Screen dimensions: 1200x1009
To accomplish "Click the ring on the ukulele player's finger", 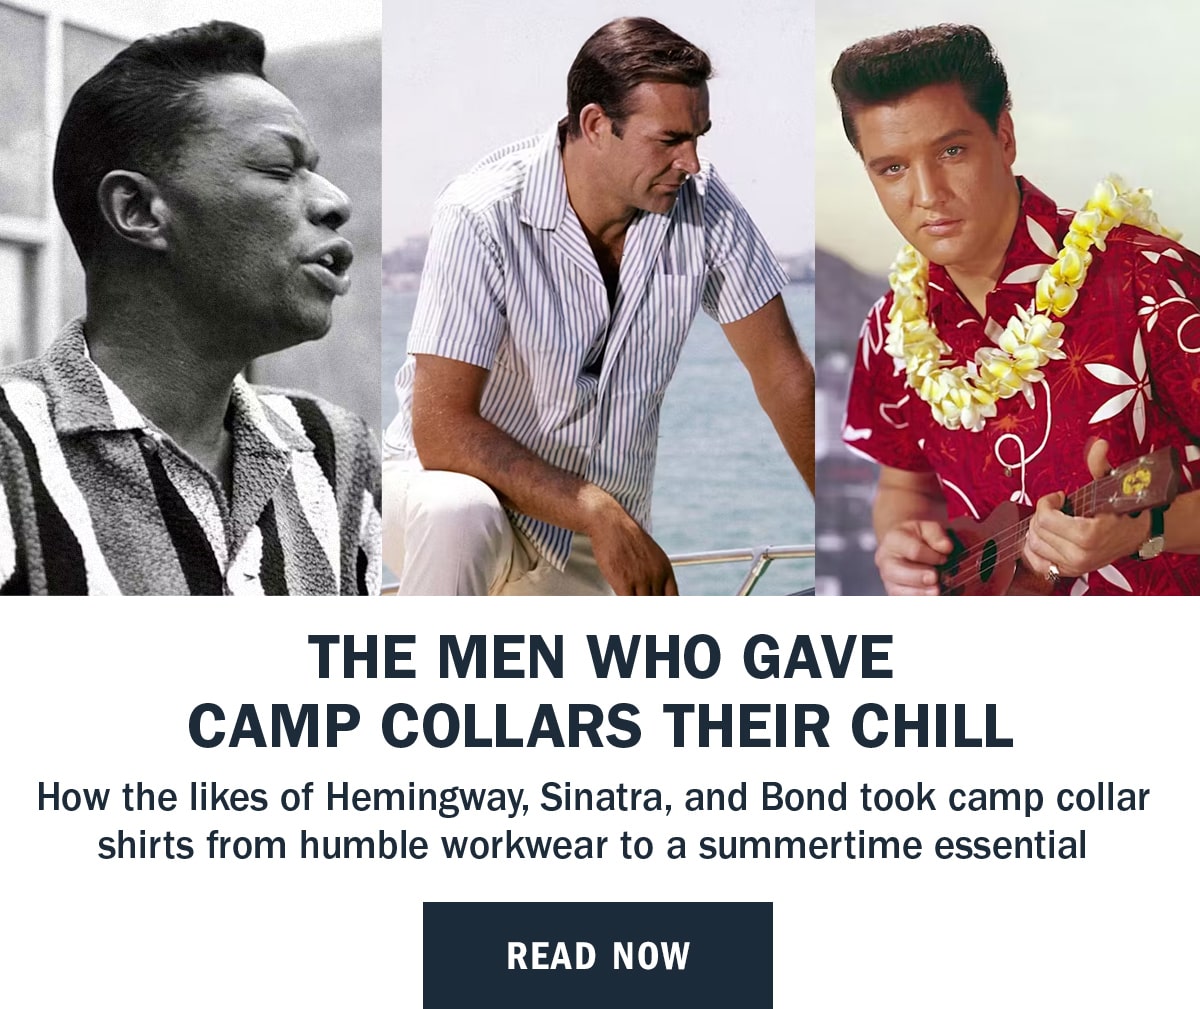I will tap(1054, 573).
